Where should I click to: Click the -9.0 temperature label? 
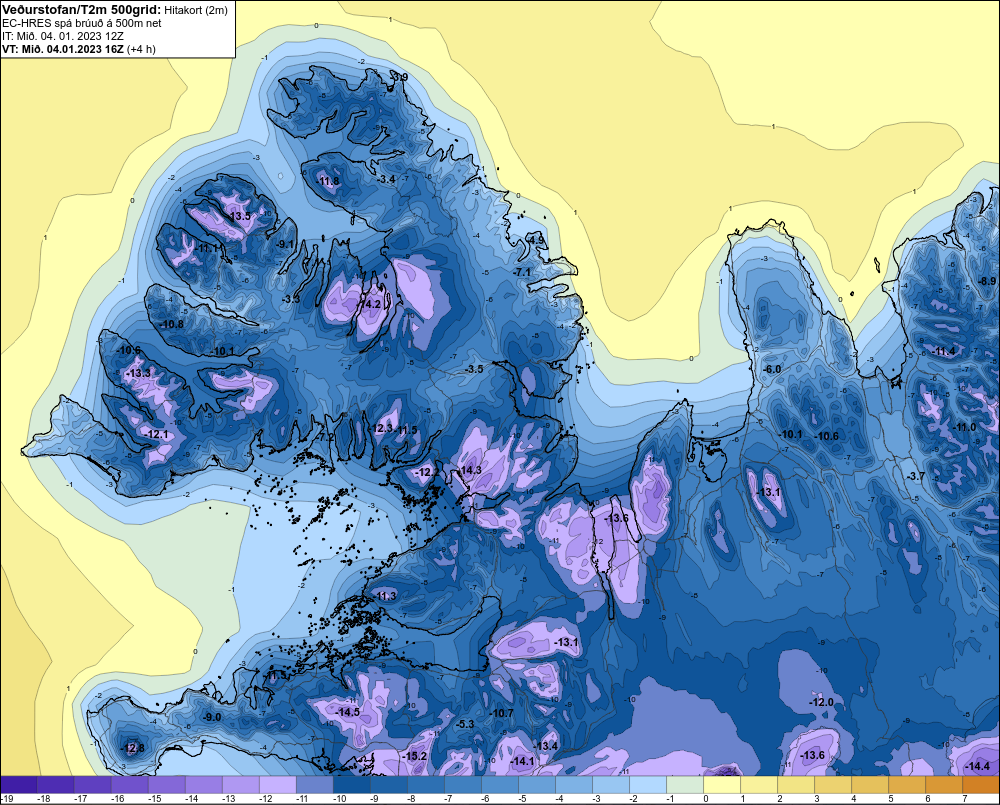[212, 717]
